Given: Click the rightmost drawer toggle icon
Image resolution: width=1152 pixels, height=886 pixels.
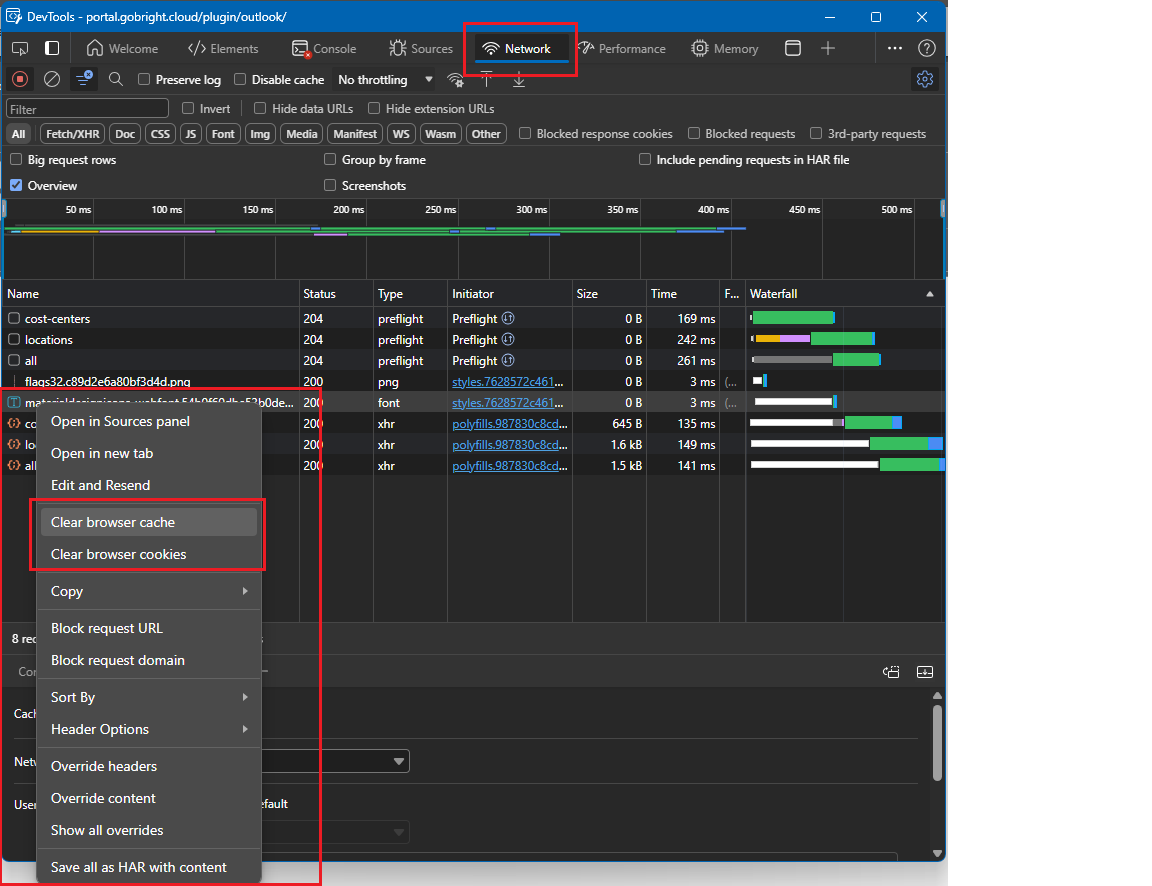Looking at the screenshot, I should 925,671.
